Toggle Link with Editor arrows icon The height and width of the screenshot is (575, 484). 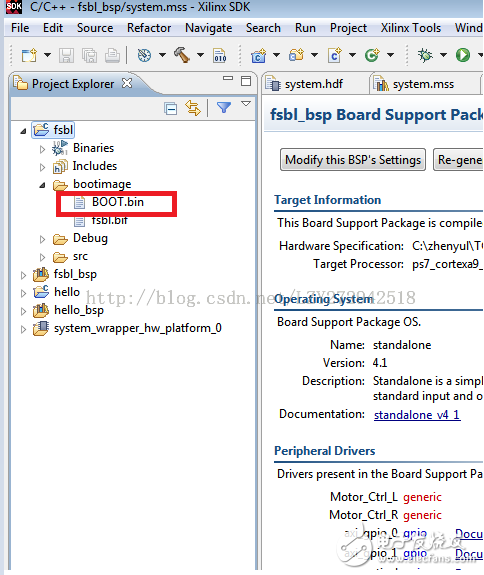pos(193,108)
